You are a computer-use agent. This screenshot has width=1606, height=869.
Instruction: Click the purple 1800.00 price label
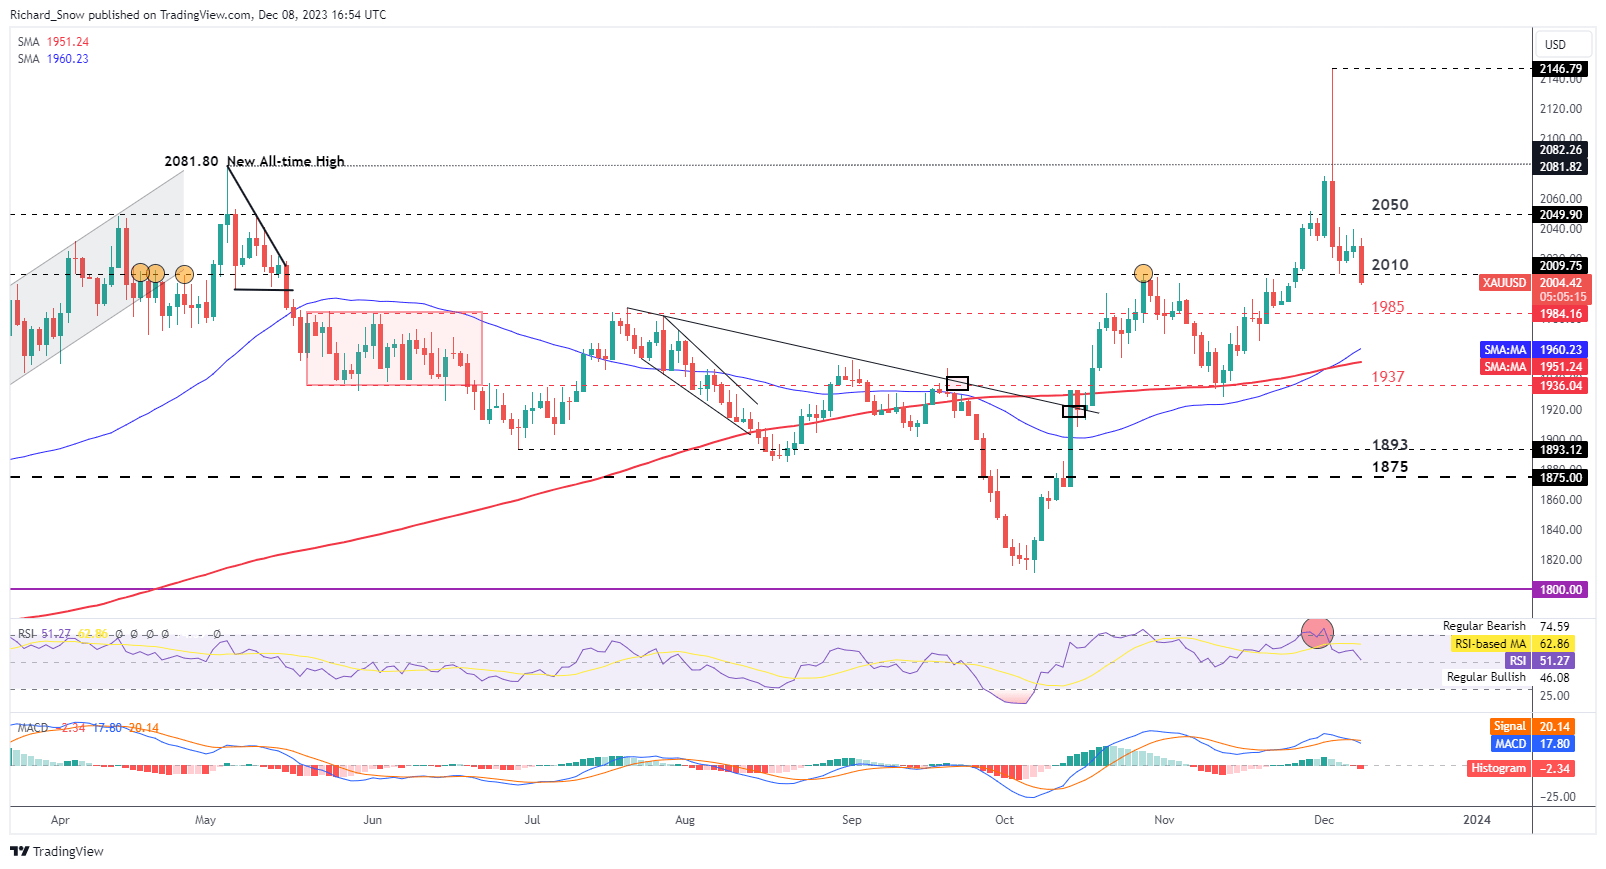(1560, 590)
